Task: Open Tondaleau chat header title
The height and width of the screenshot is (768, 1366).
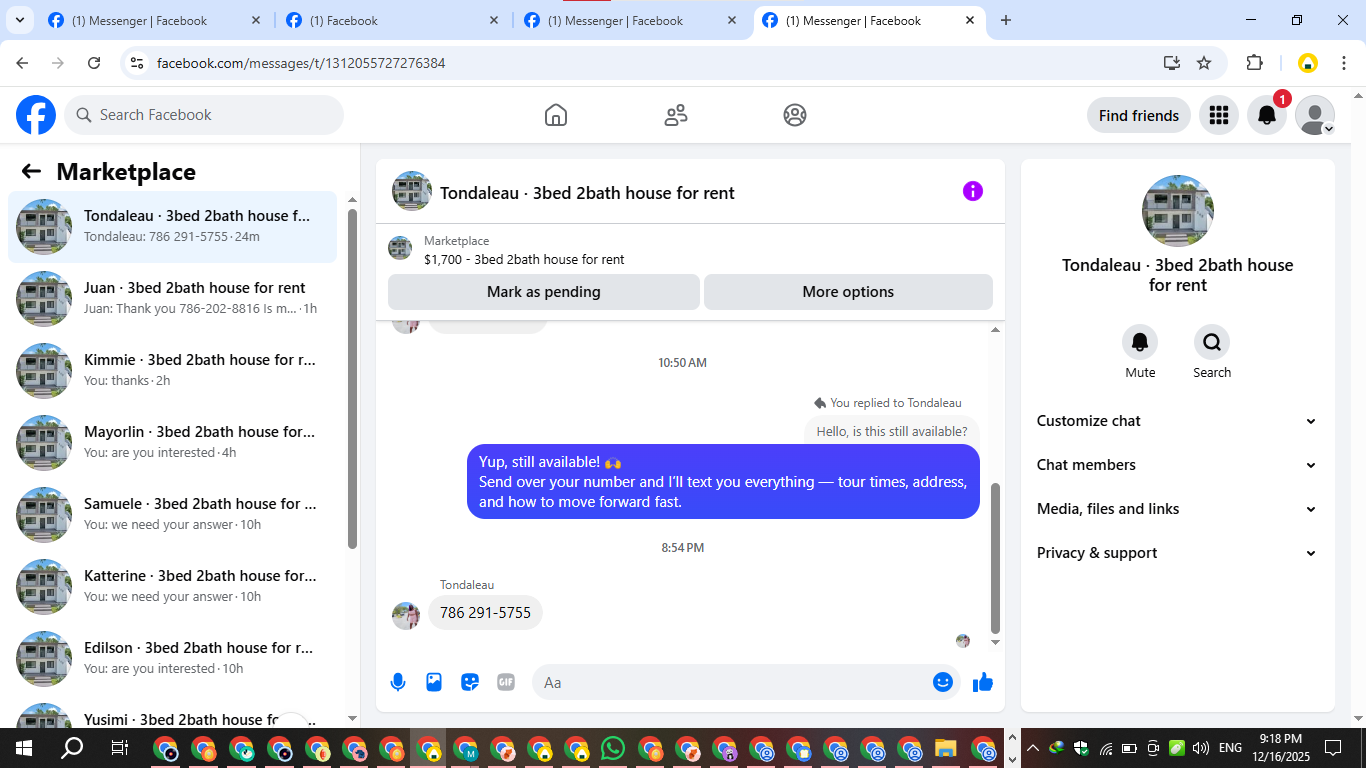Action: click(x=587, y=193)
